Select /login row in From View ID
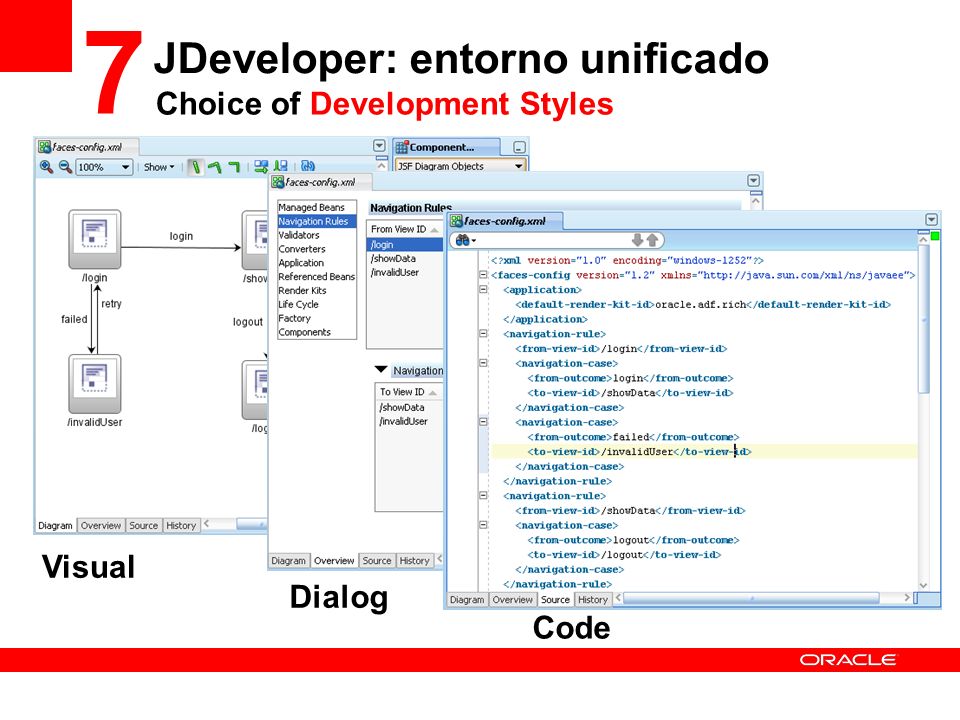 click(x=405, y=244)
